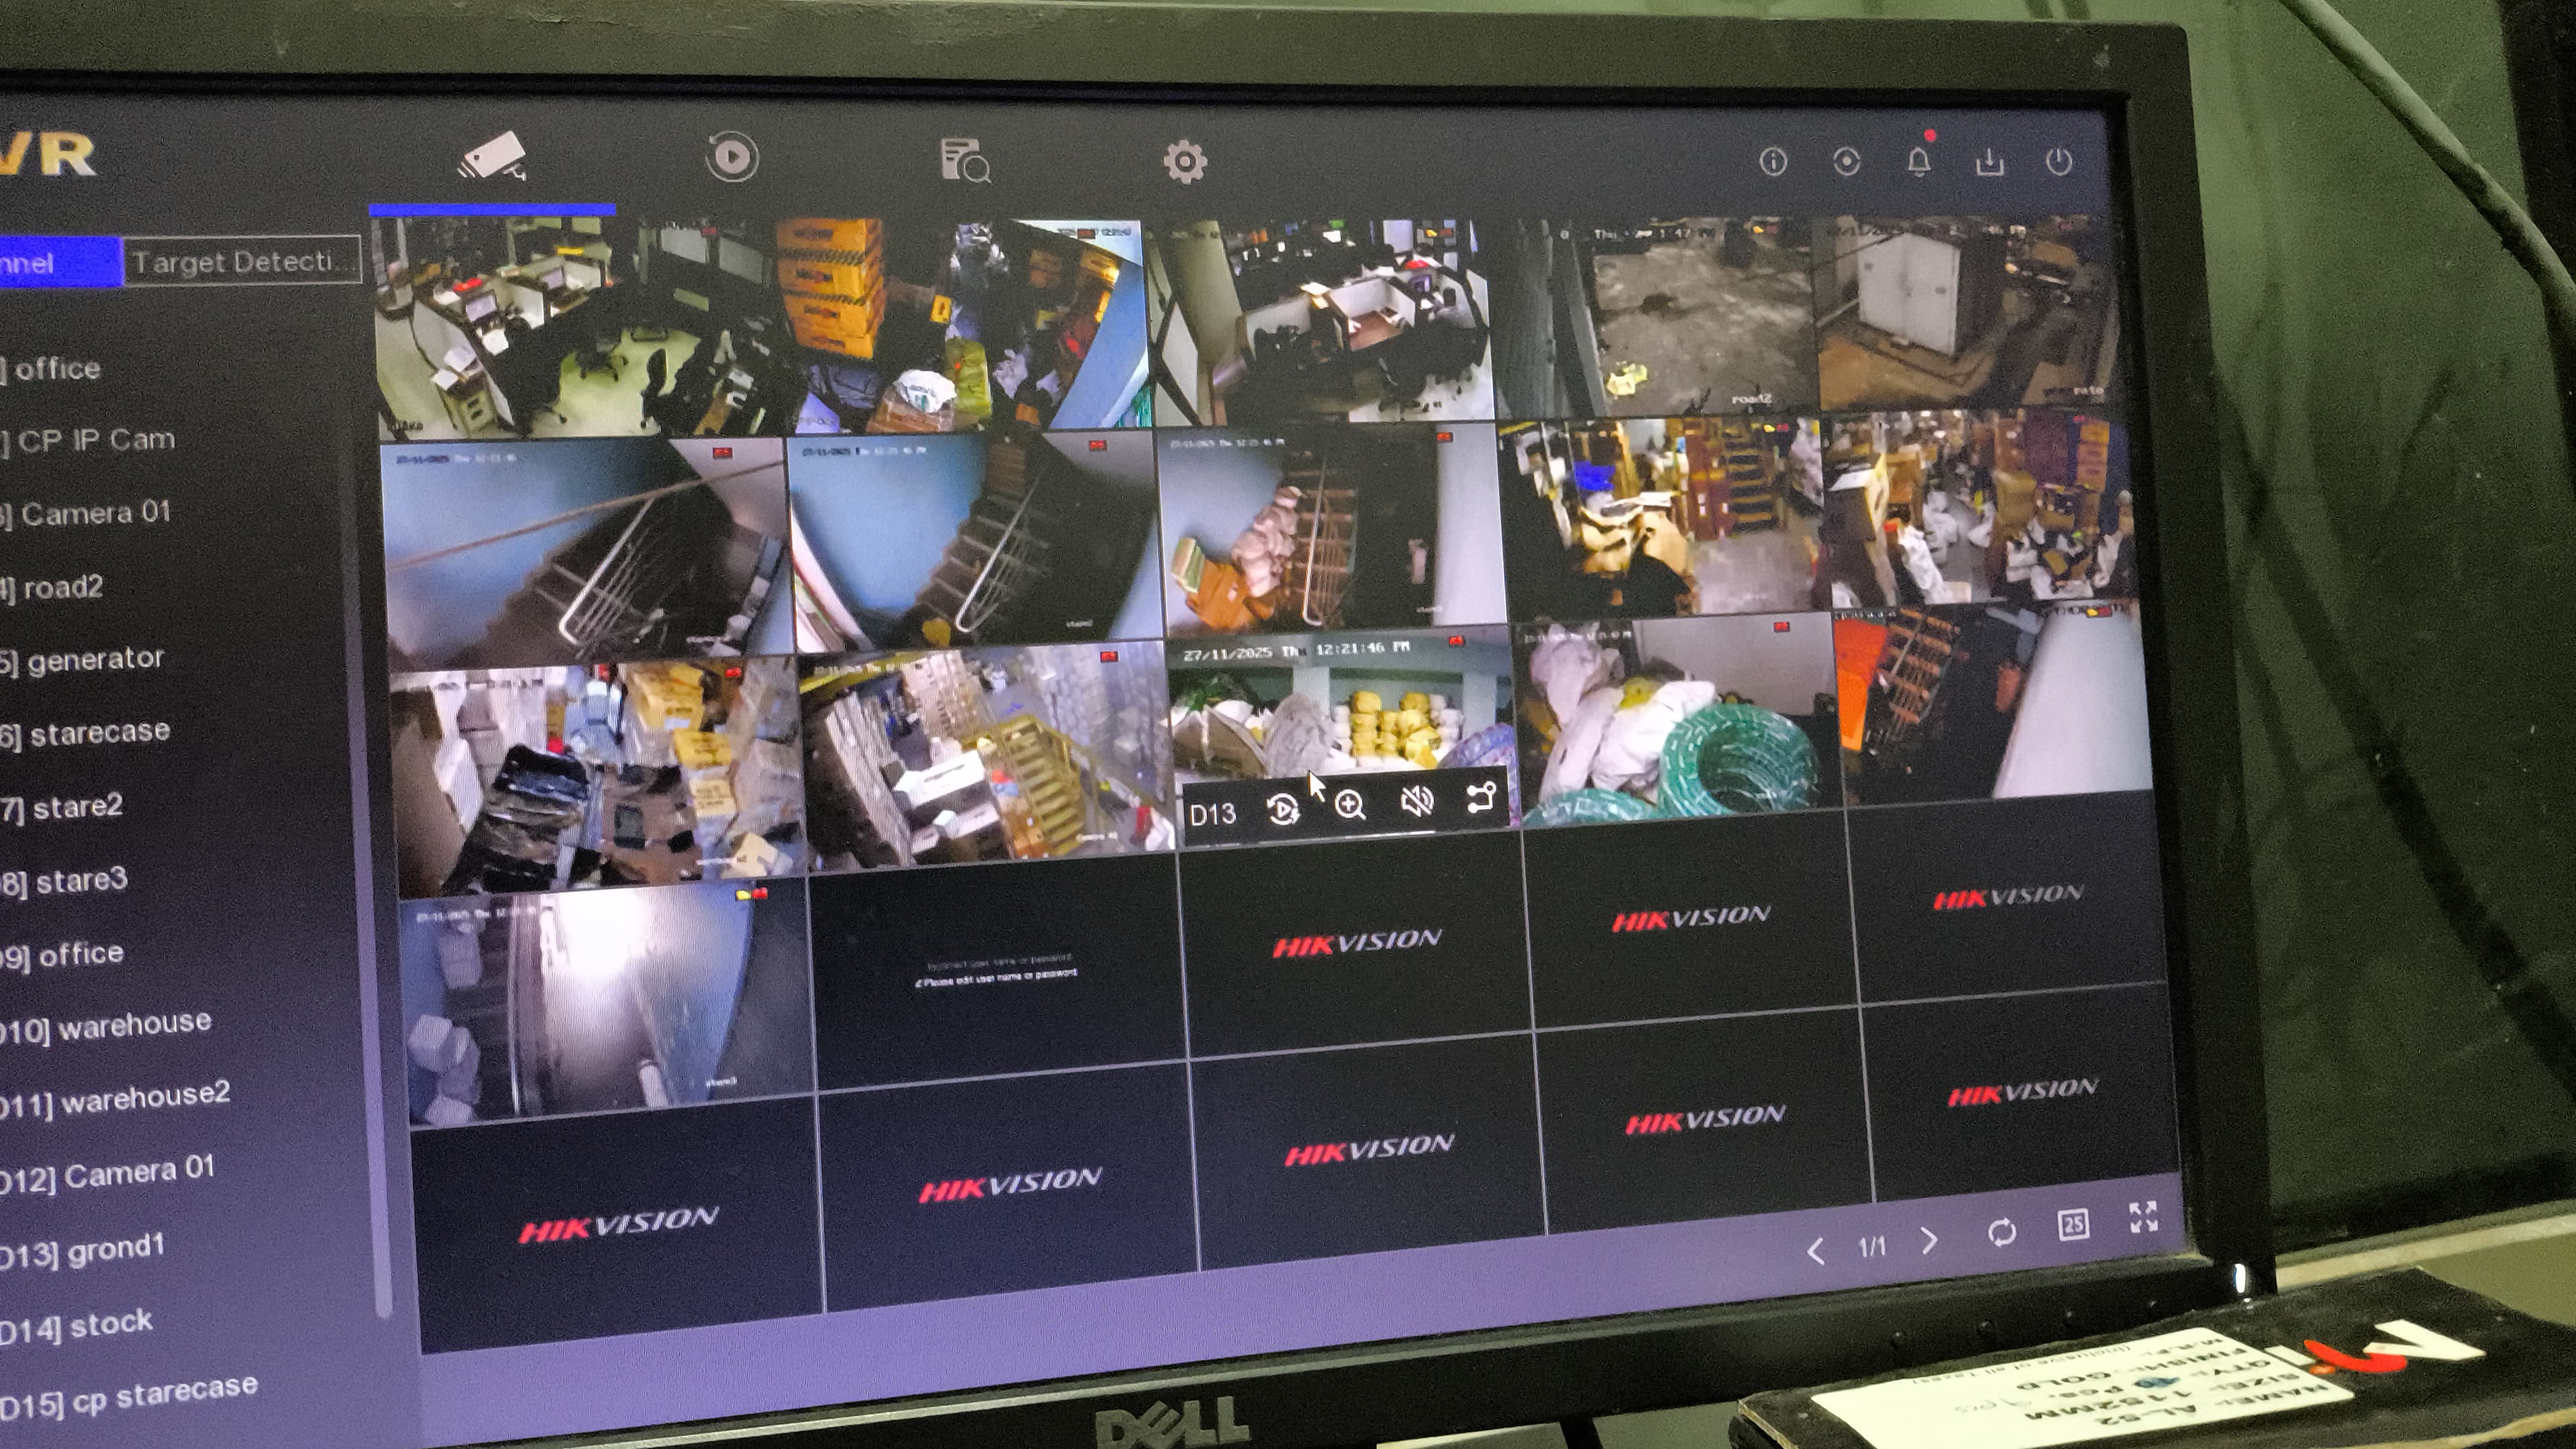Click the D13 instant playback icon

1283,809
